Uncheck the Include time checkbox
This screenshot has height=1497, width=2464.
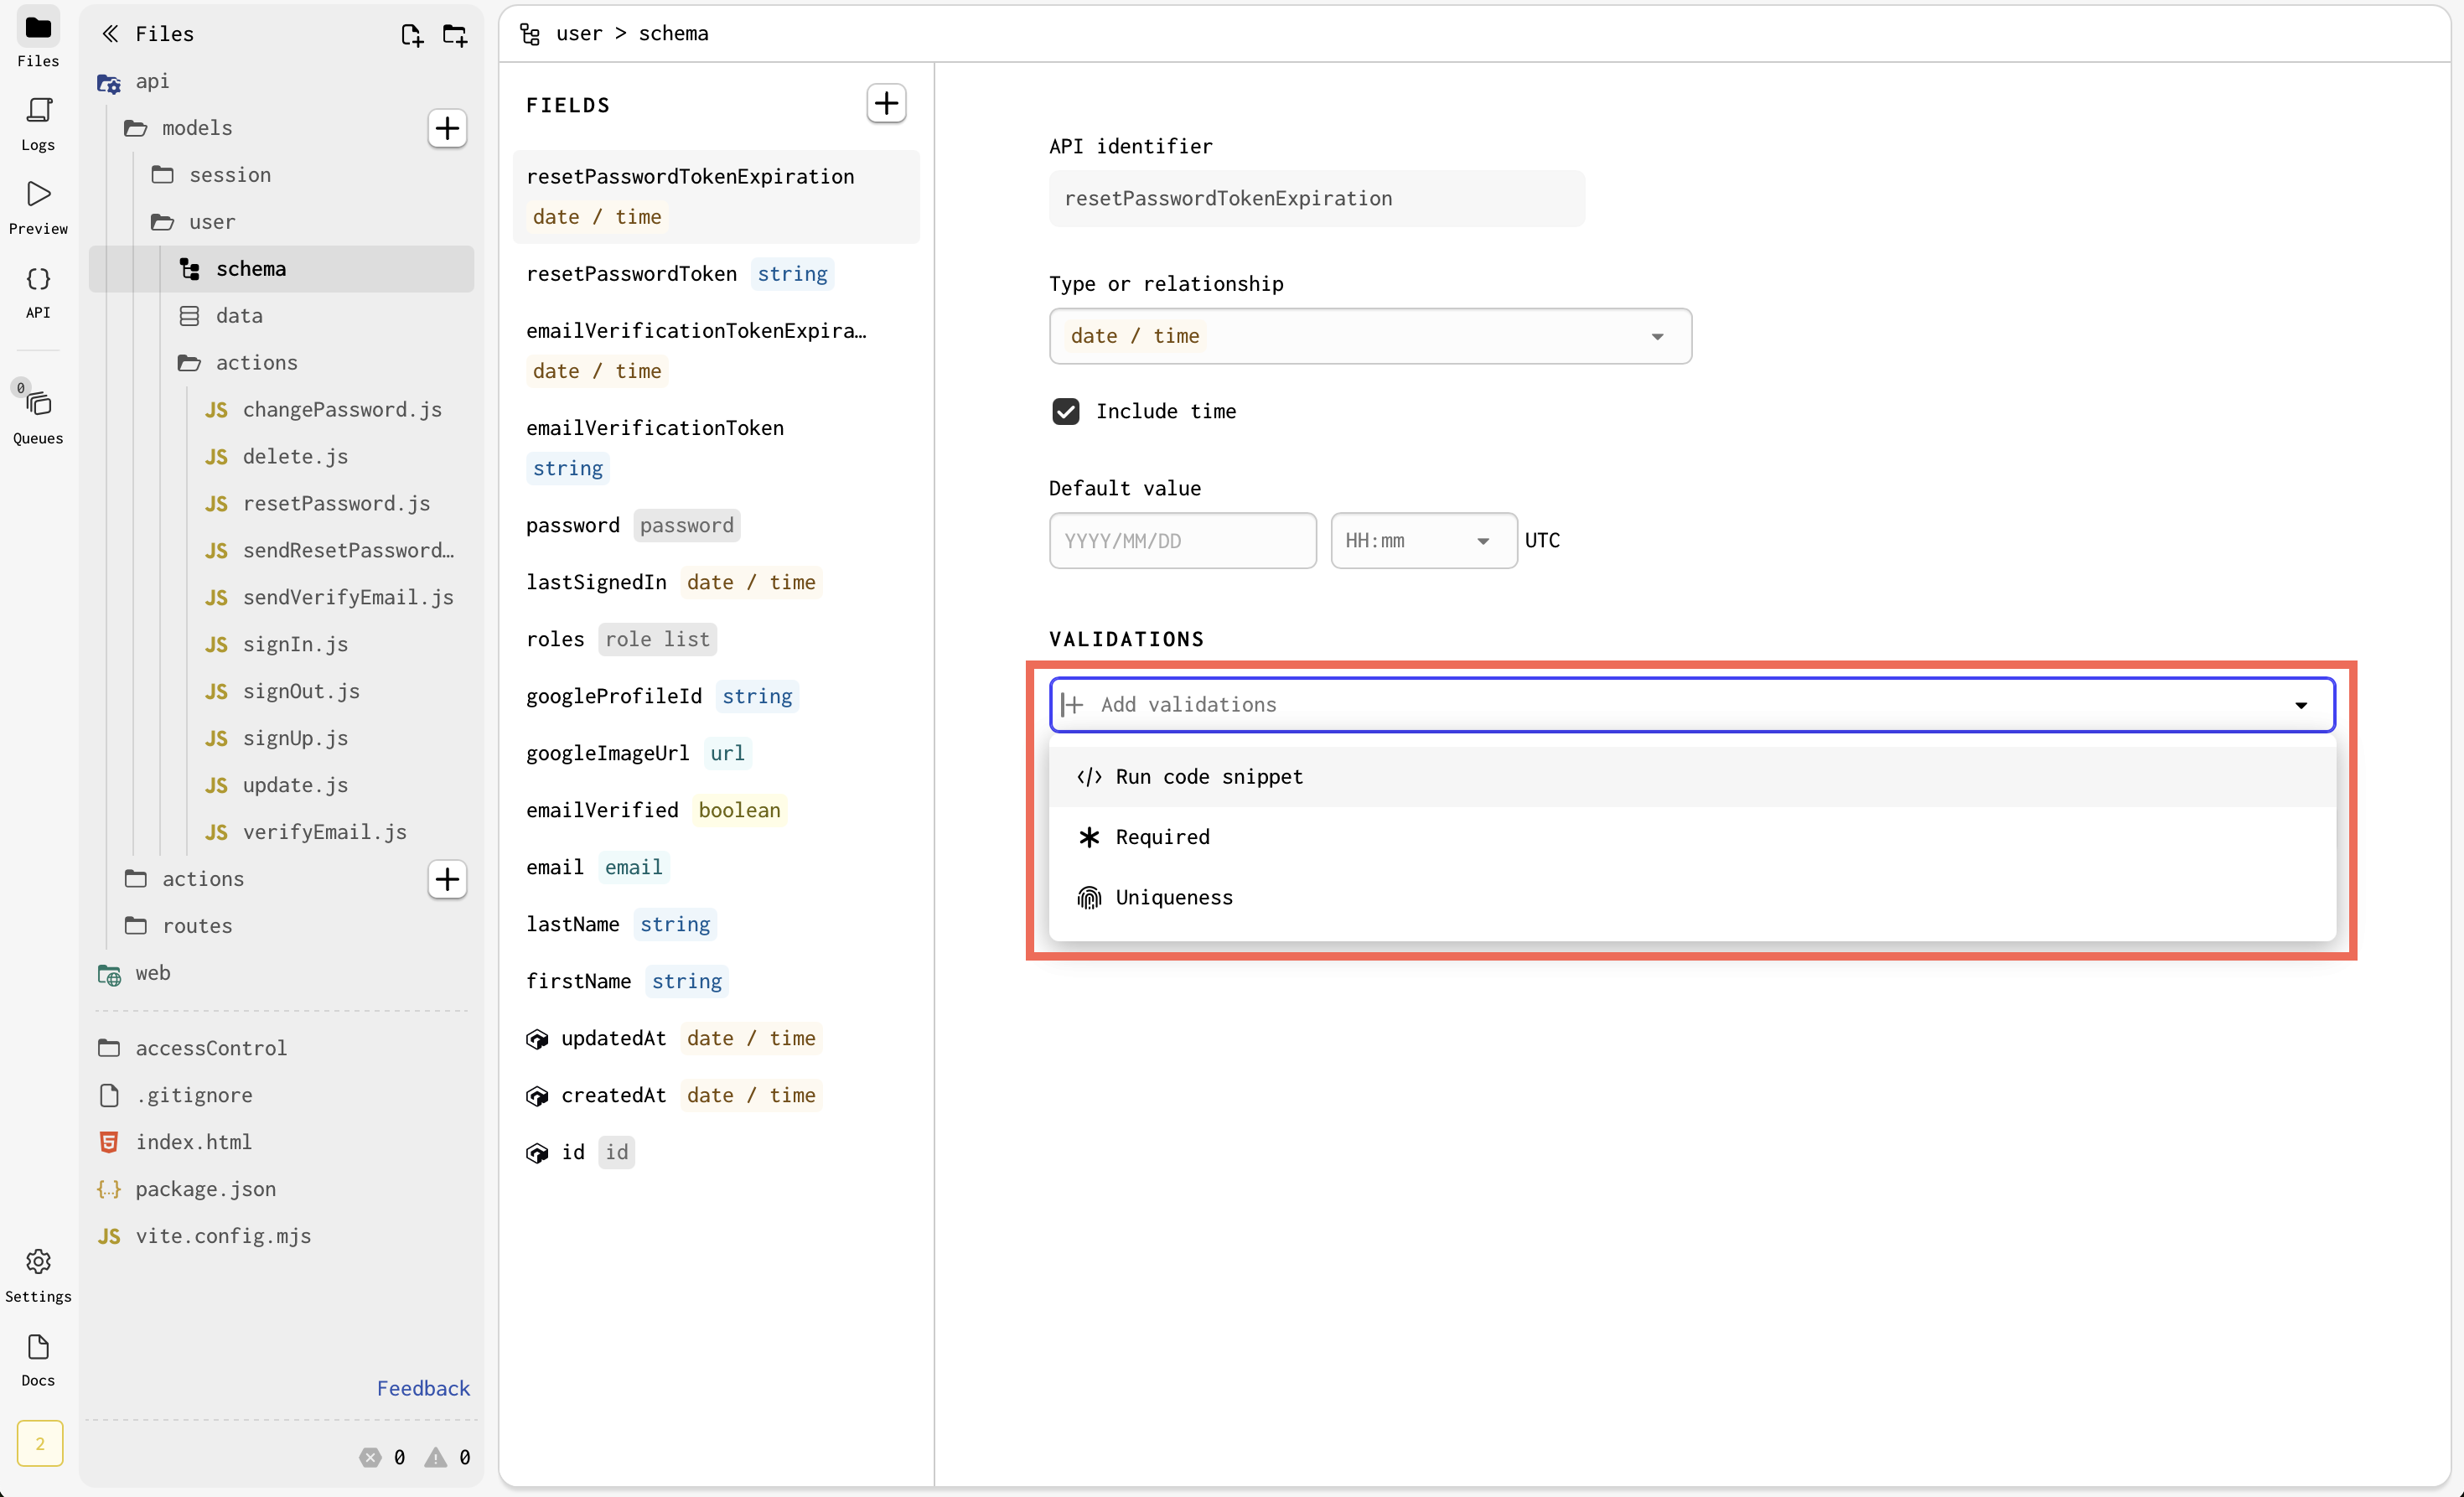pyautogui.click(x=1066, y=411)
